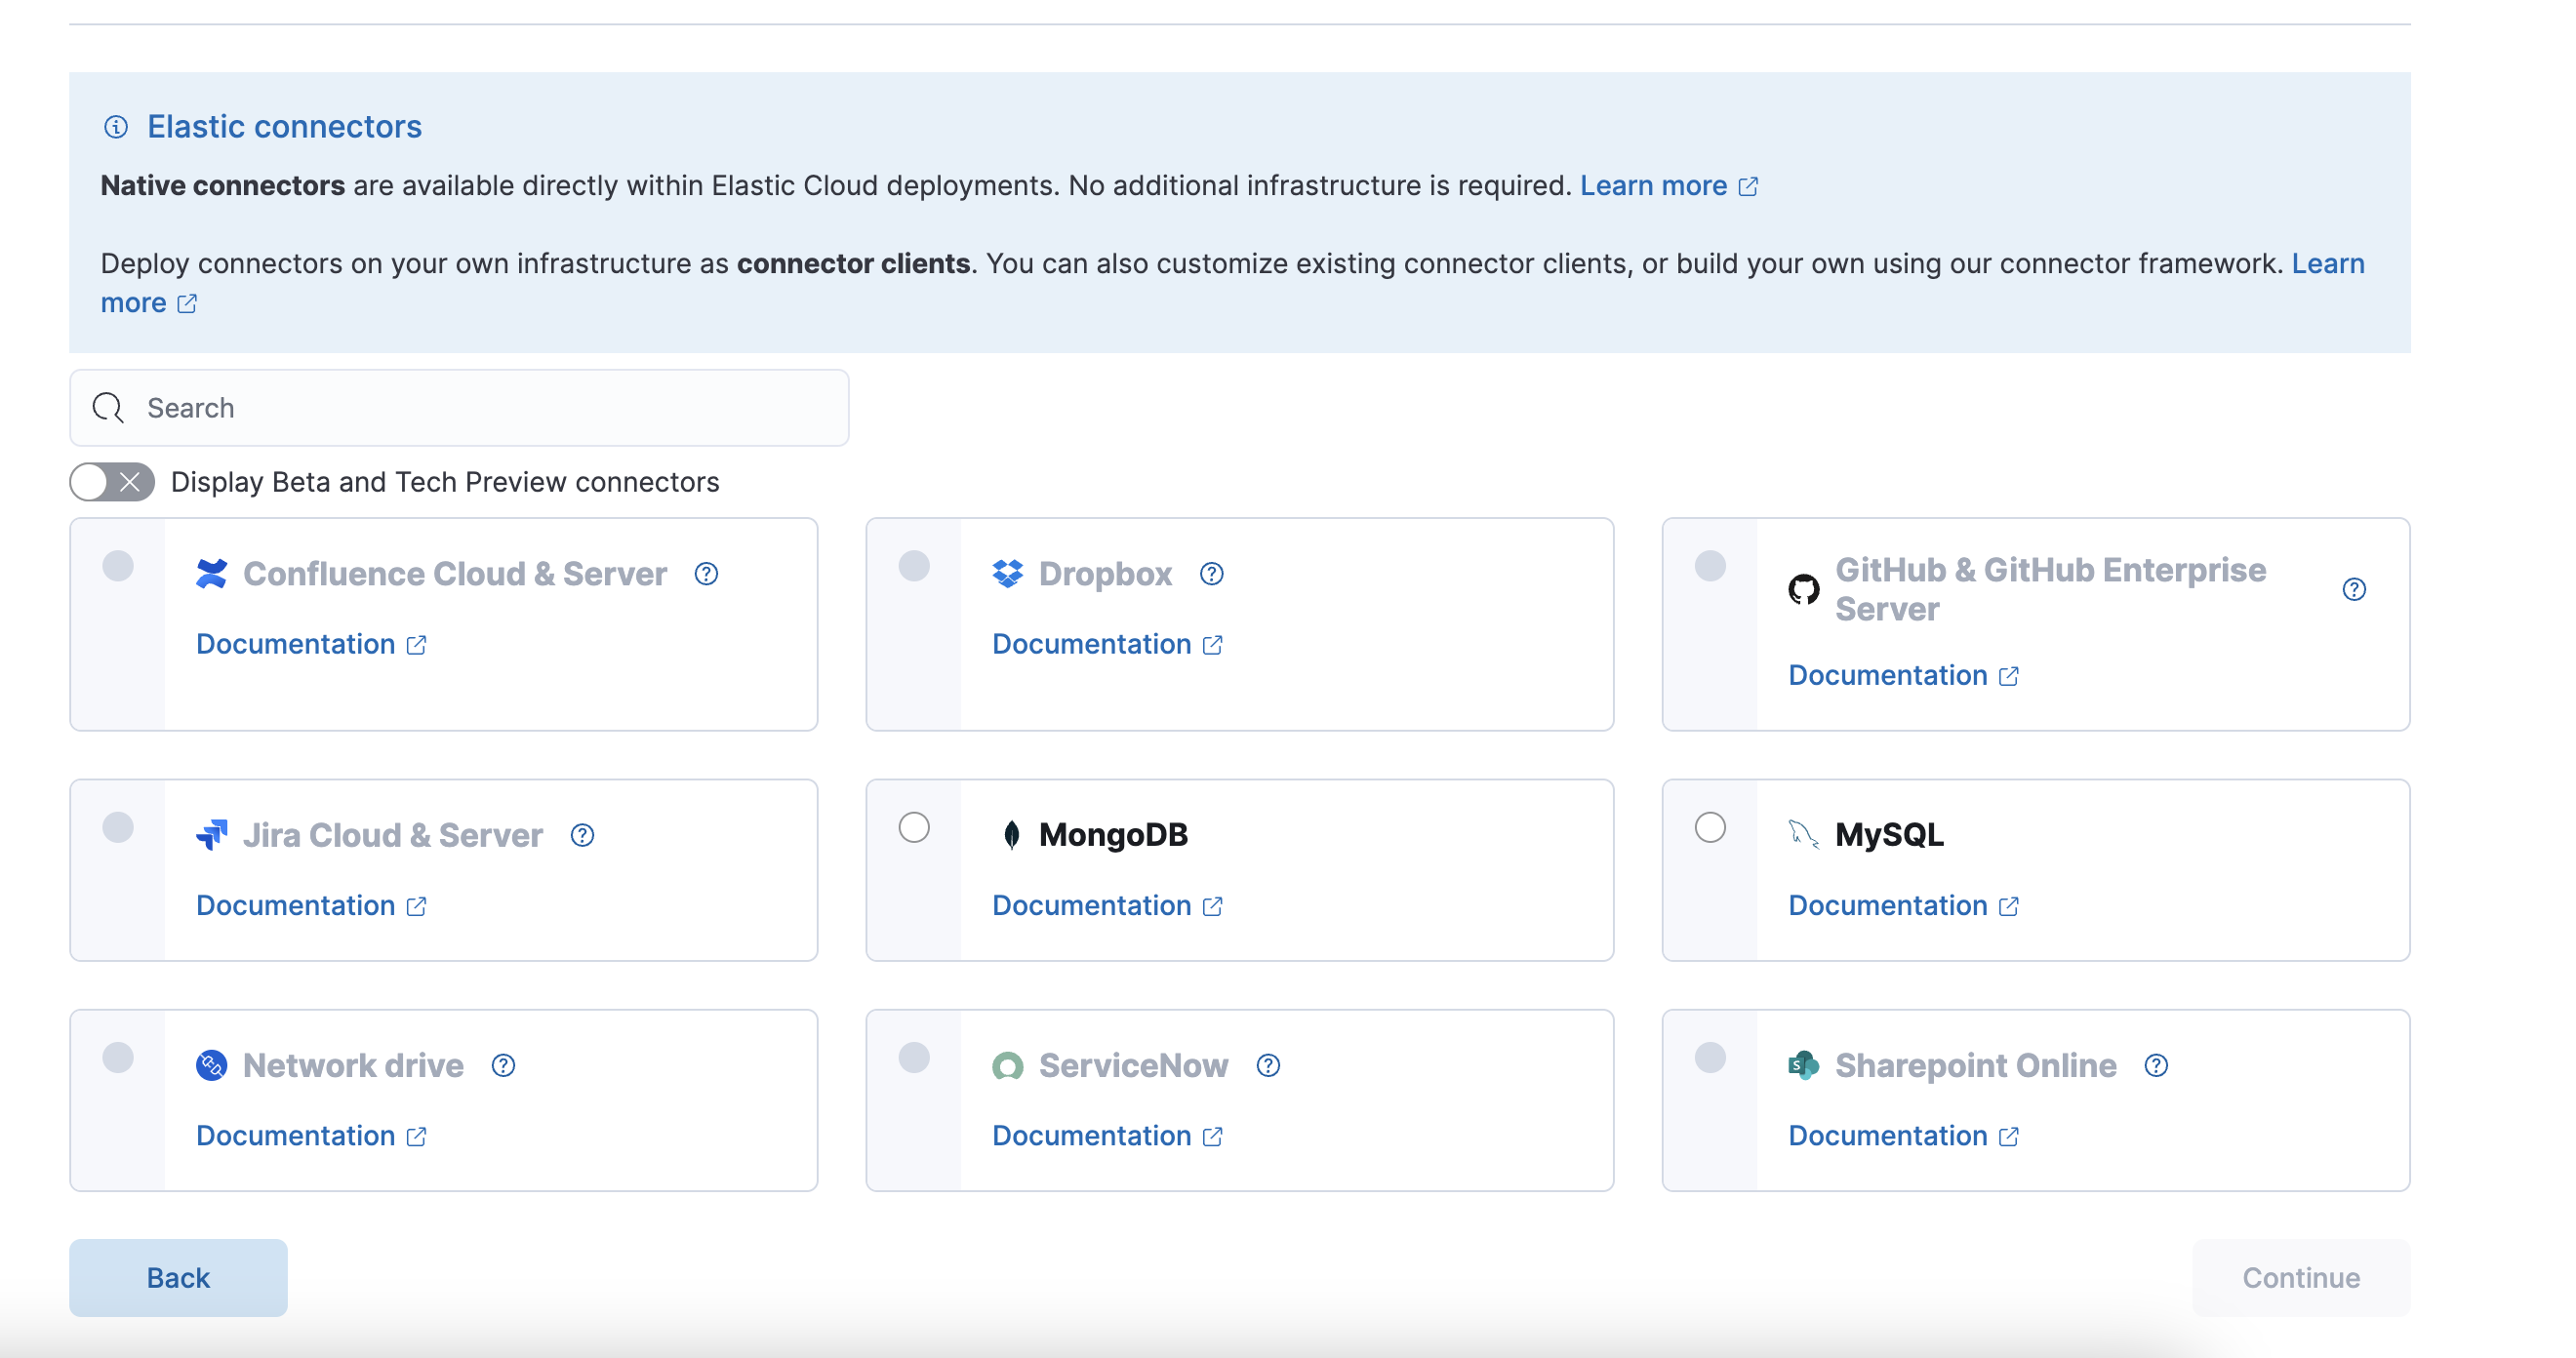The width and height of the screenshot is (2576, 1358).
Task: Select the GitHub Enterprise Server radio button
Action: (x=1710, y=566)
